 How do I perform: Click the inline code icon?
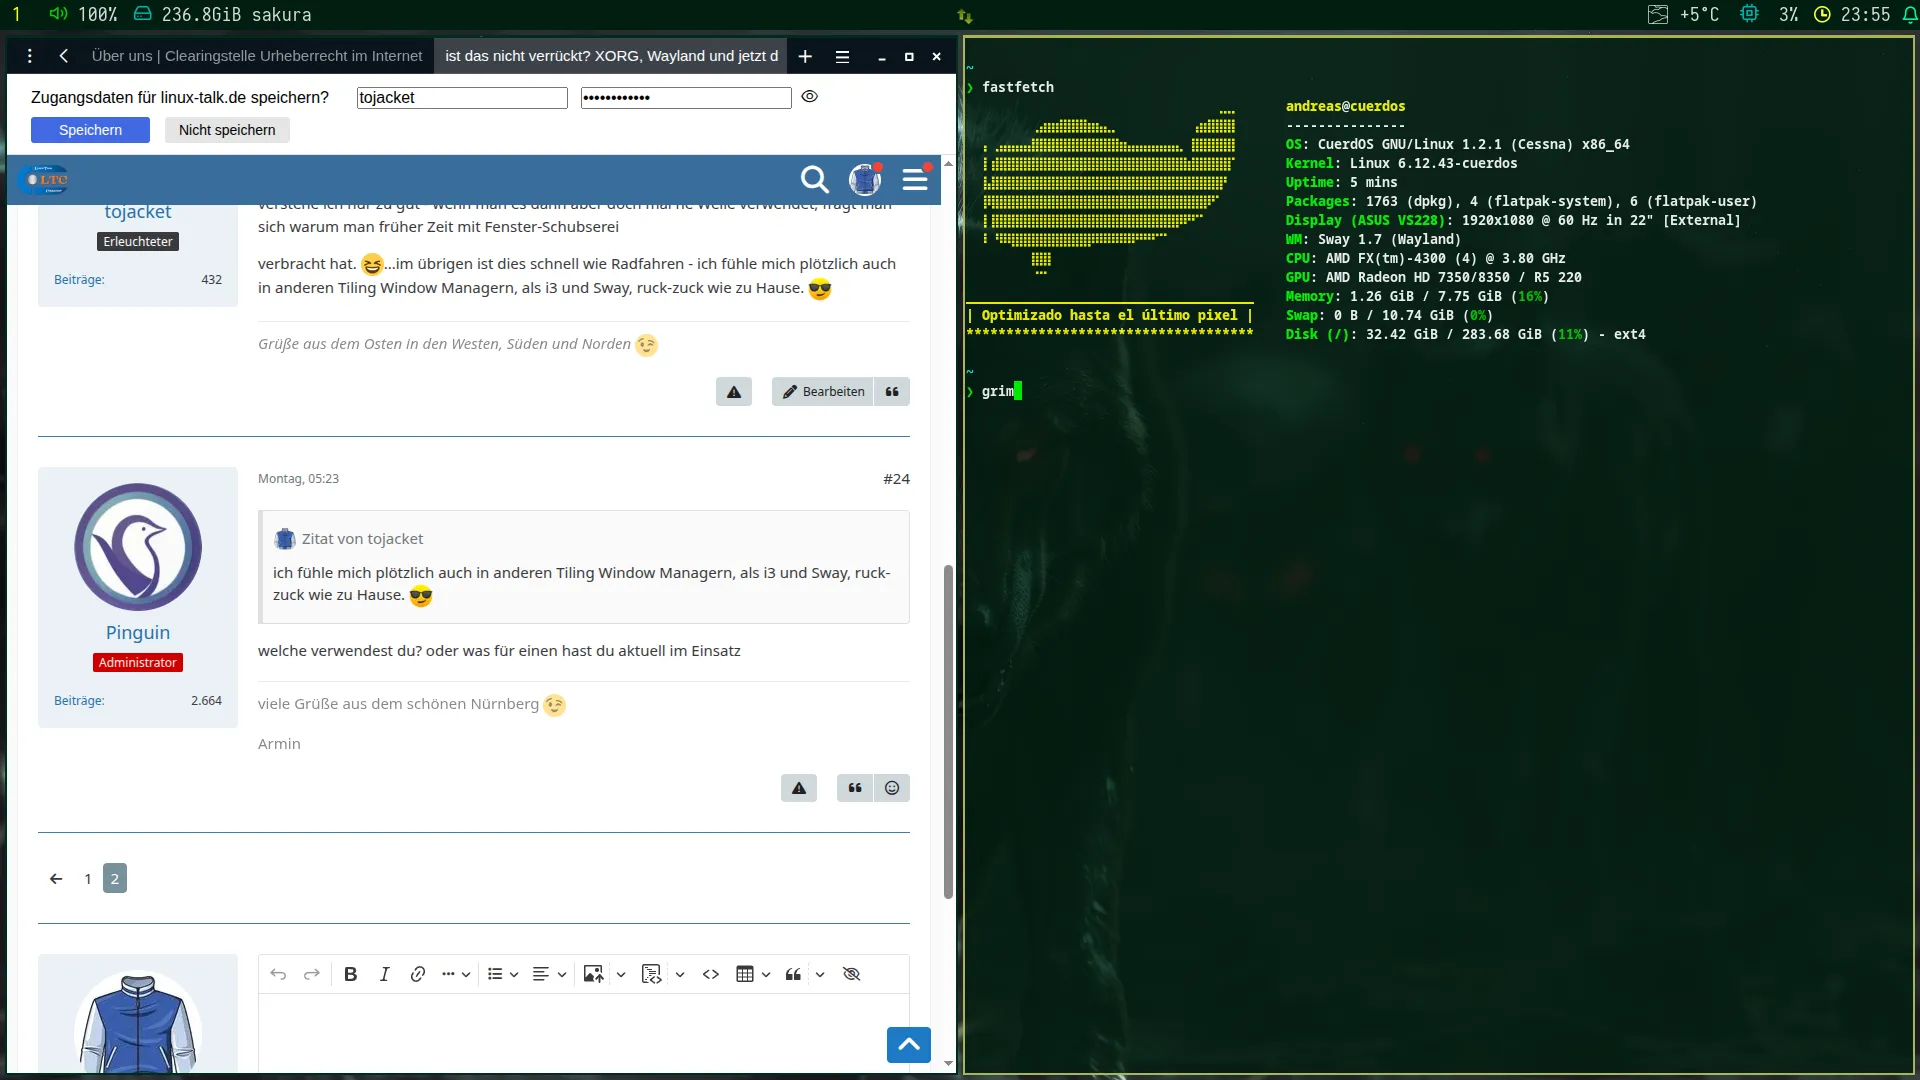pos(711,974)
